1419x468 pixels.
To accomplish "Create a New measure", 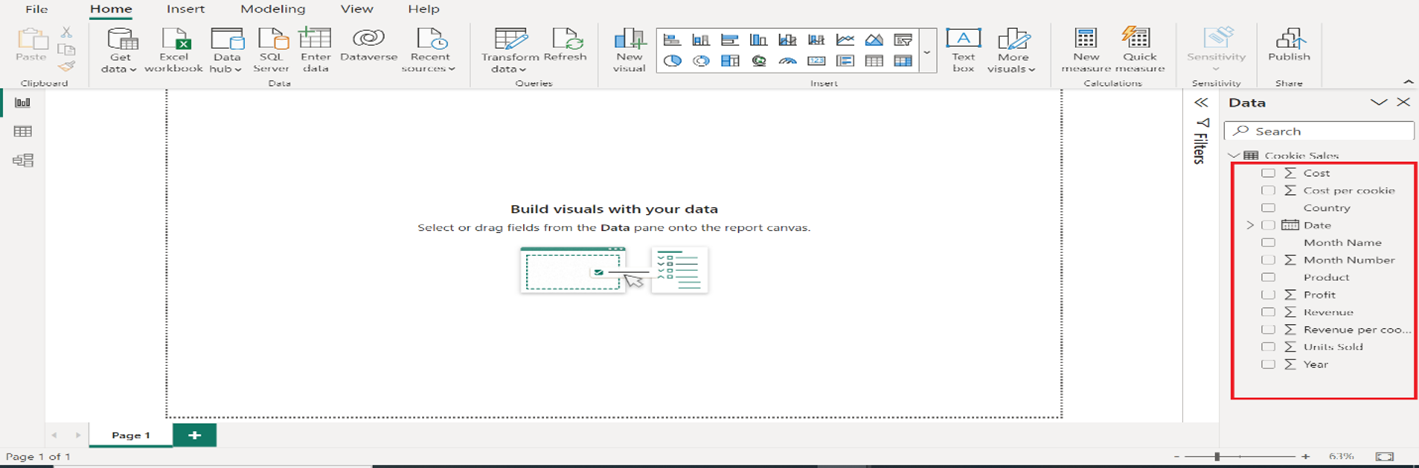I will click(x=1086, y=49).
